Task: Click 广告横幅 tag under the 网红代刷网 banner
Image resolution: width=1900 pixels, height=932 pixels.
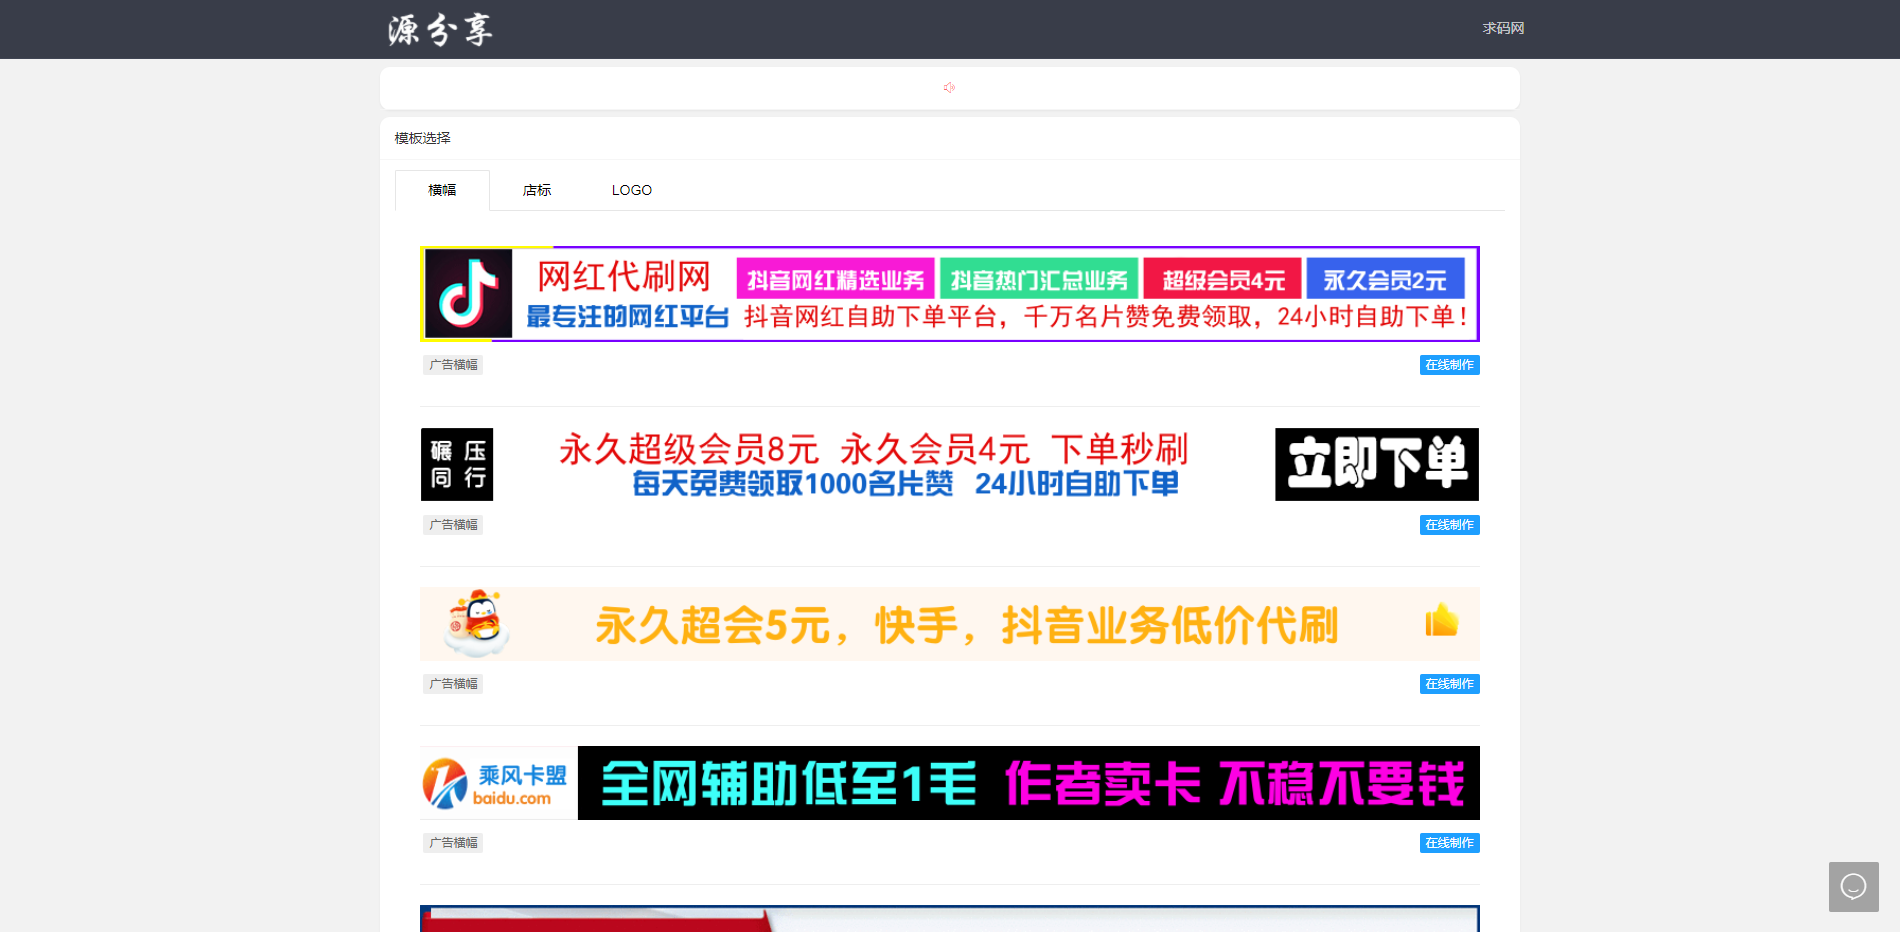Action: [x=453, y=365]
